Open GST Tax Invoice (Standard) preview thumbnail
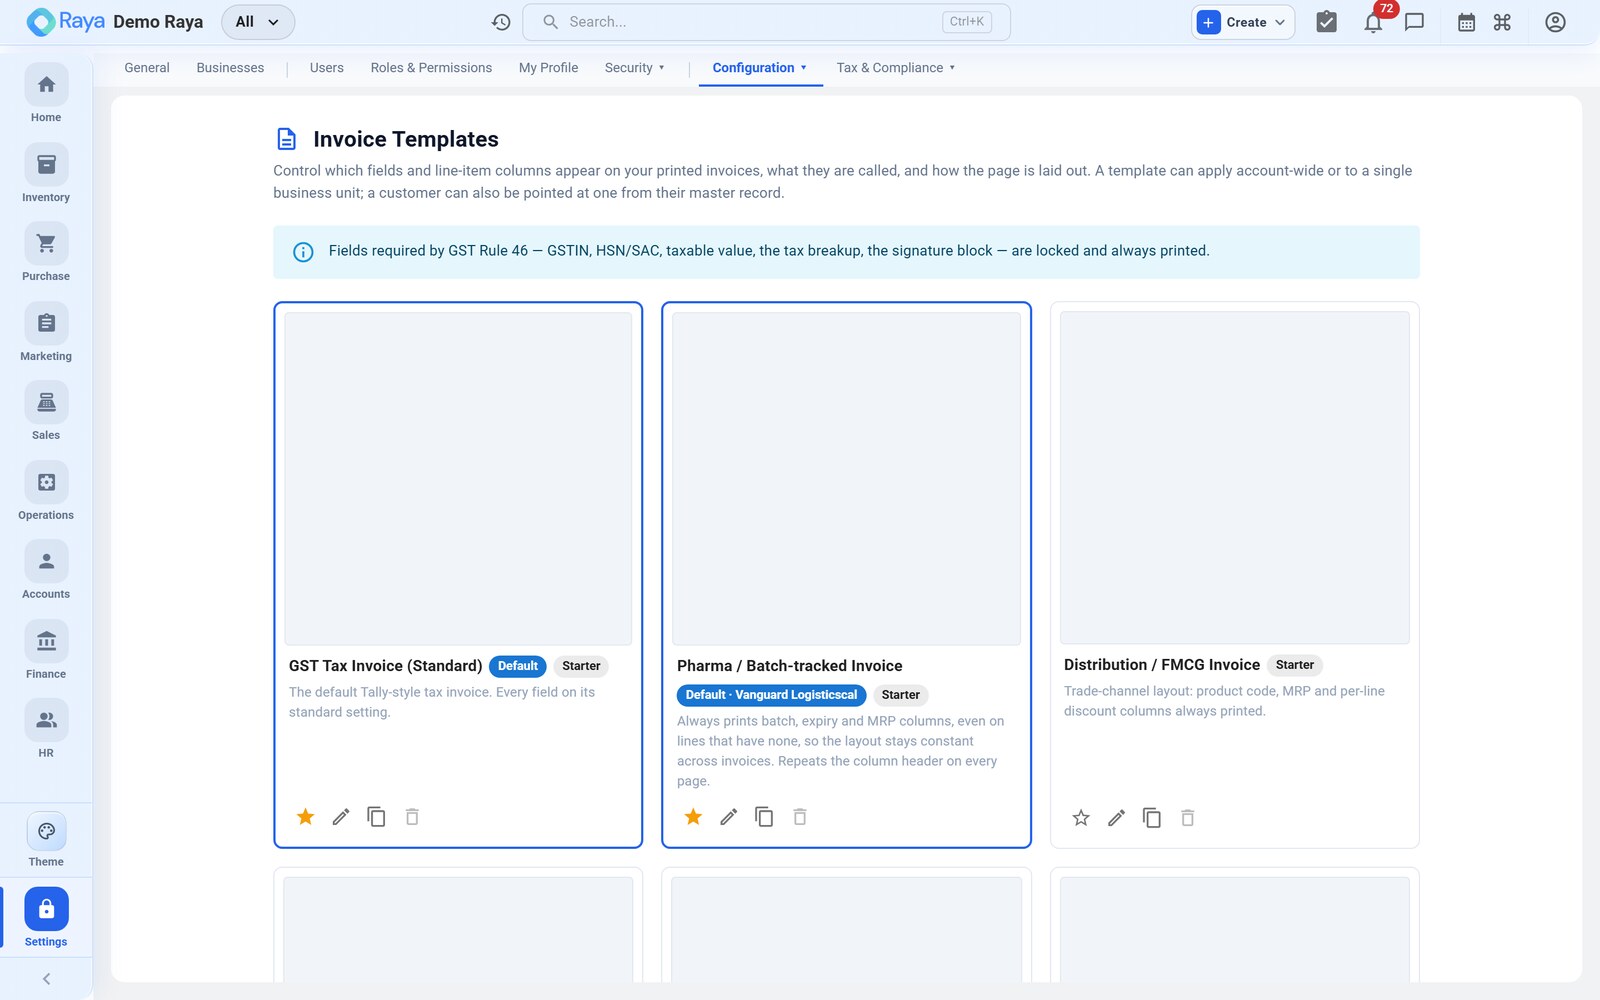The height and width of the screenshot is (1000, 1600). tap(458, 478)
